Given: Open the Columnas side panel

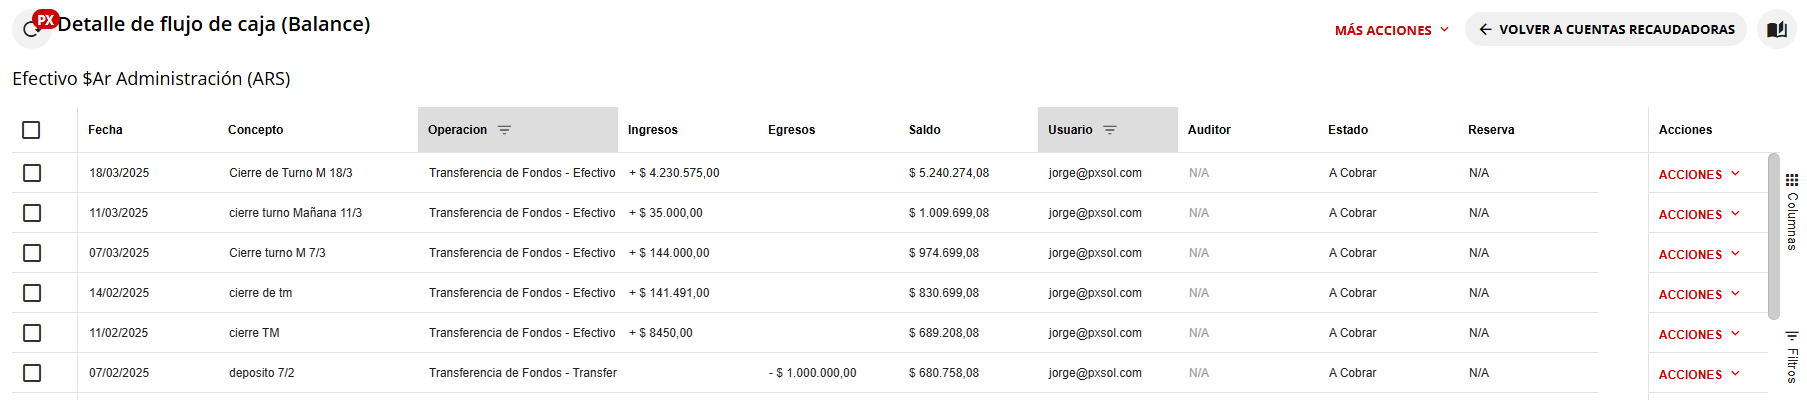Looking at the screenshot, I should 1791,212.
